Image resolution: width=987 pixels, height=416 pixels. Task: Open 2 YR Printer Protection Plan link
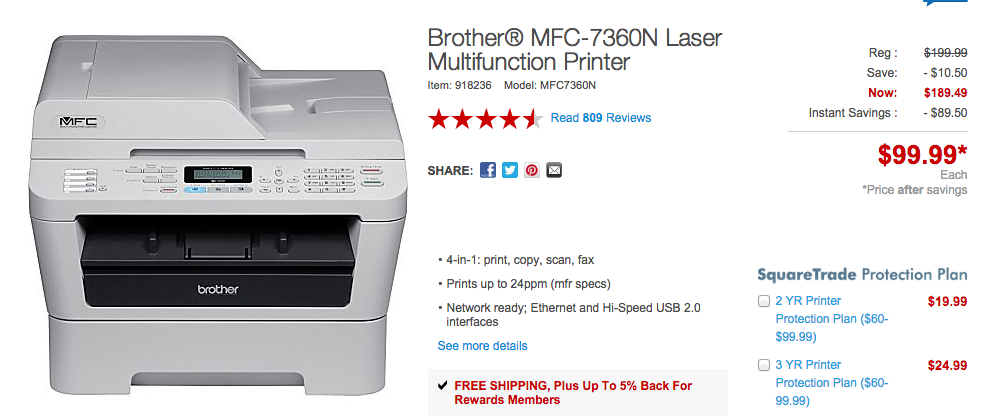(x=832, y=319)
